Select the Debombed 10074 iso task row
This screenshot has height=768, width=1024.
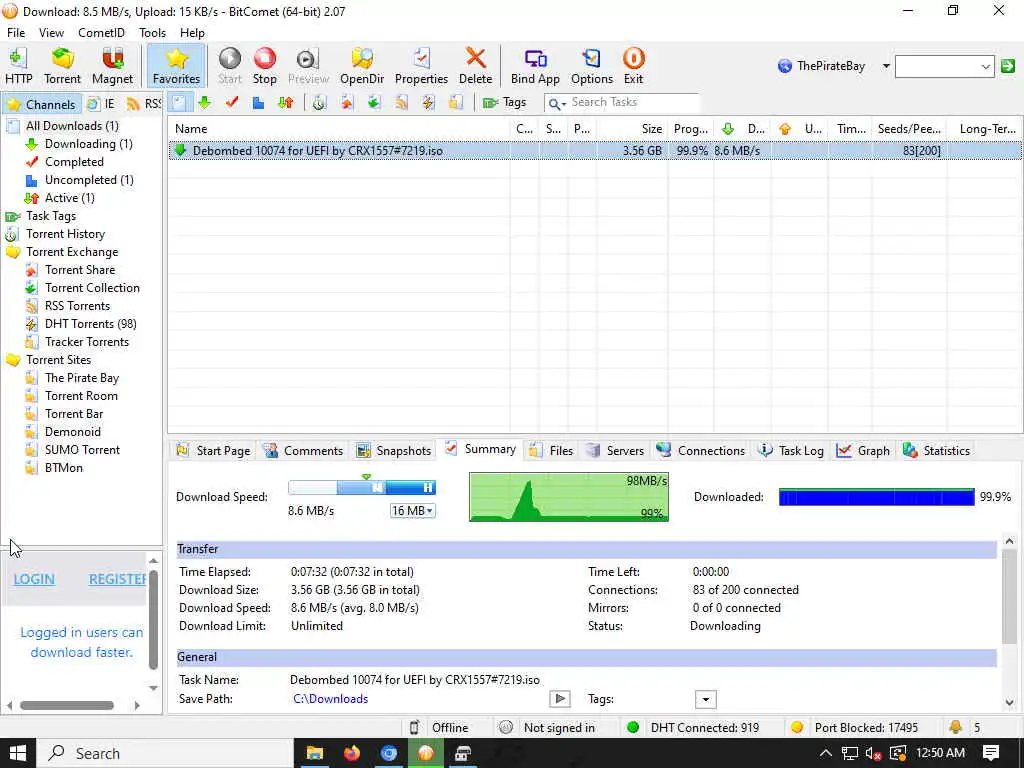tap(595, 151)
